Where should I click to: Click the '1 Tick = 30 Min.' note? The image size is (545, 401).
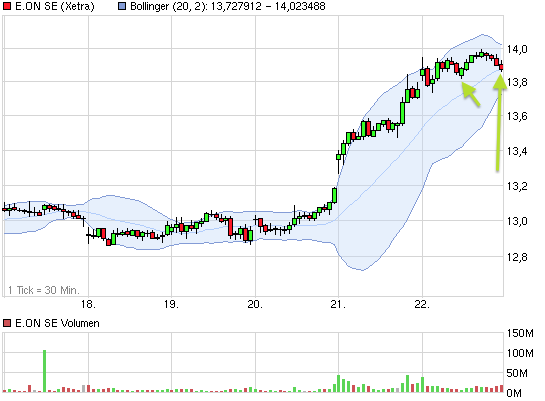pyautogui.click(x=44, y=290)
